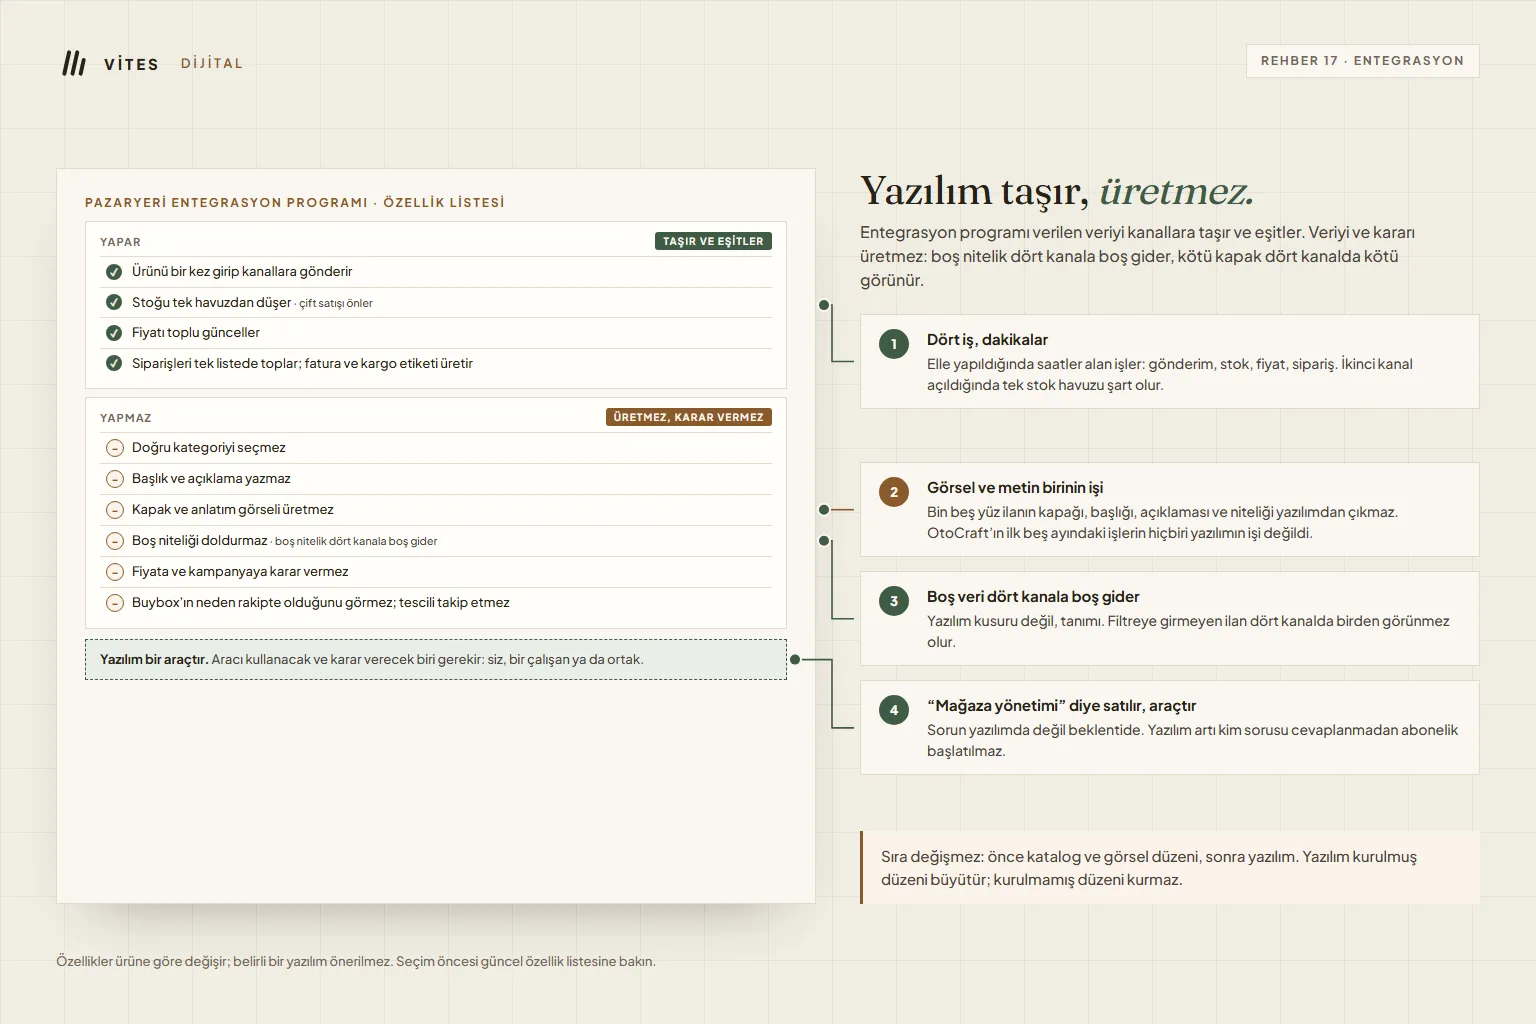Click the green number 3 circle badge

tap(894, 601)
